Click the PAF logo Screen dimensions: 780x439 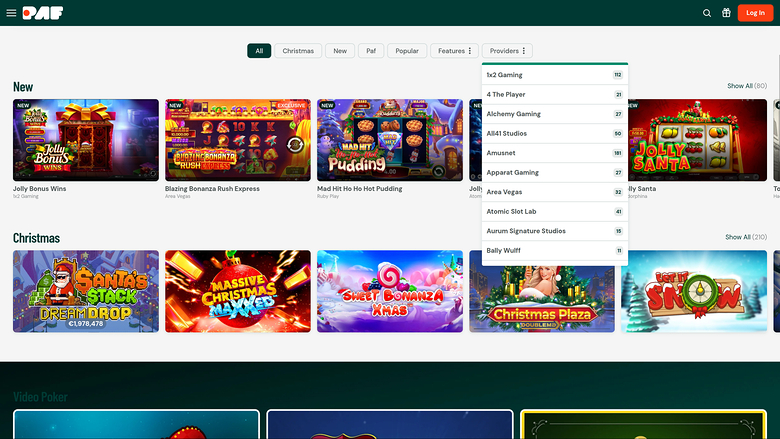click(43, 13)
